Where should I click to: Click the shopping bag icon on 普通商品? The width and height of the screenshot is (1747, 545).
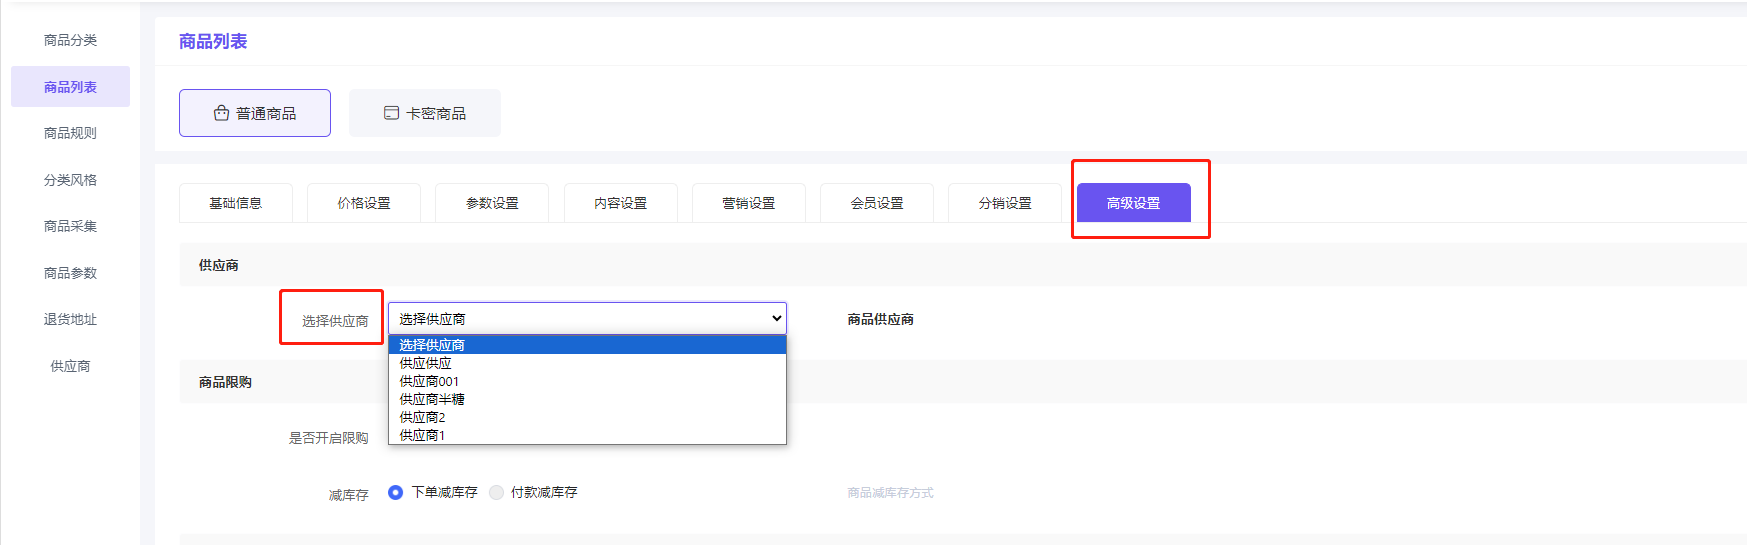click(x=221, y=113)
